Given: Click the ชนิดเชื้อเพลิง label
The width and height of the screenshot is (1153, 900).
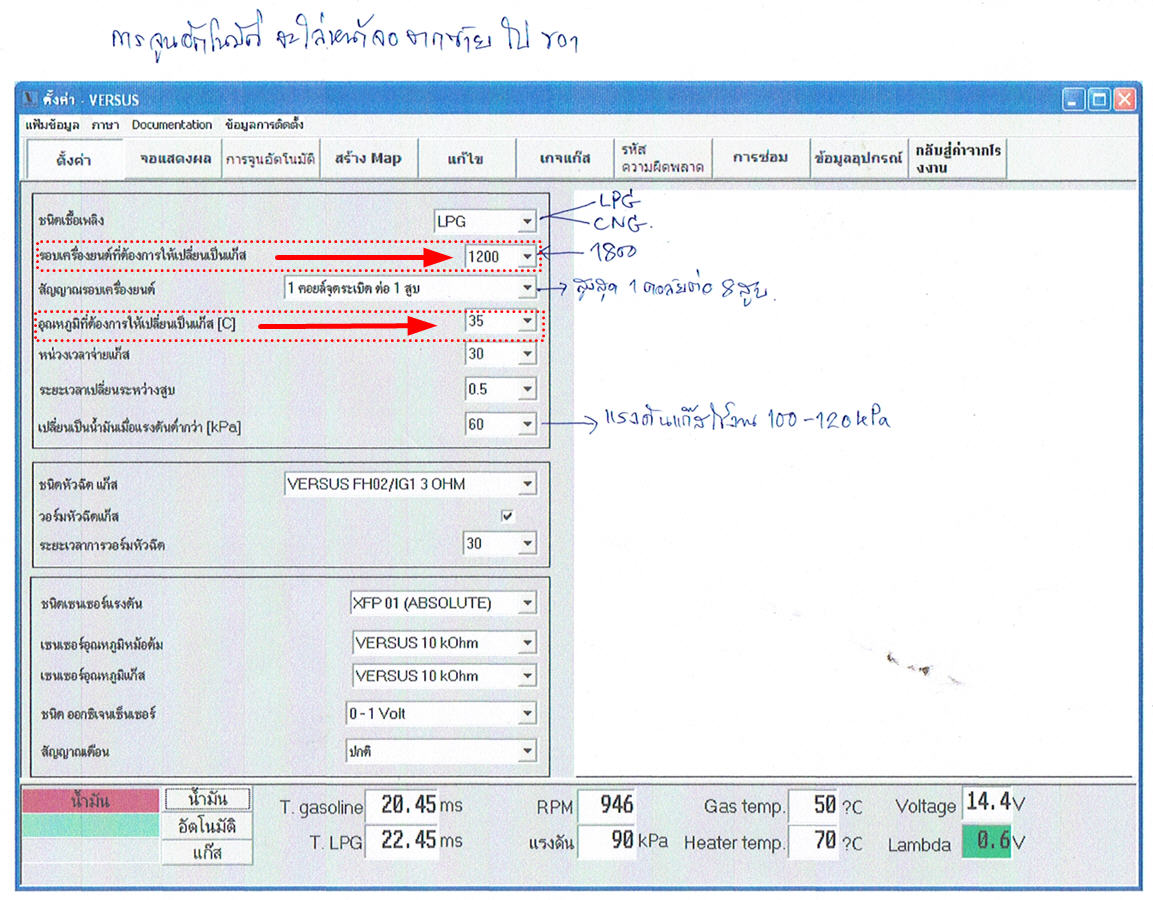Looking at the screenshot, I should coord(71,220).
